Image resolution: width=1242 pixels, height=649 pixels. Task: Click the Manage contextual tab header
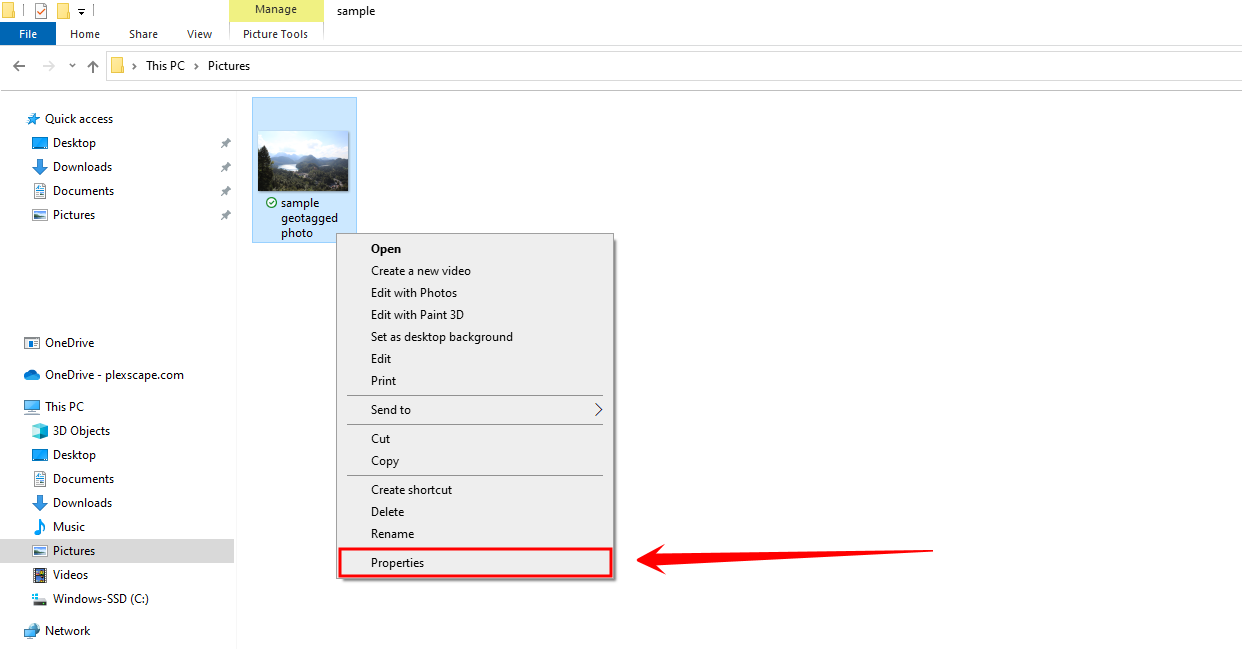point(276,10)
